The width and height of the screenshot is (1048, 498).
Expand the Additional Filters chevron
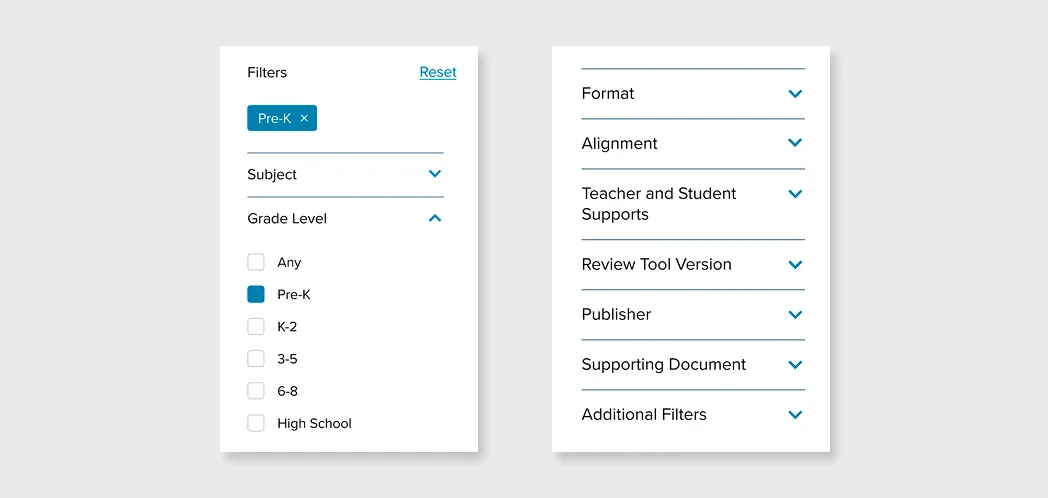(795, 415)
